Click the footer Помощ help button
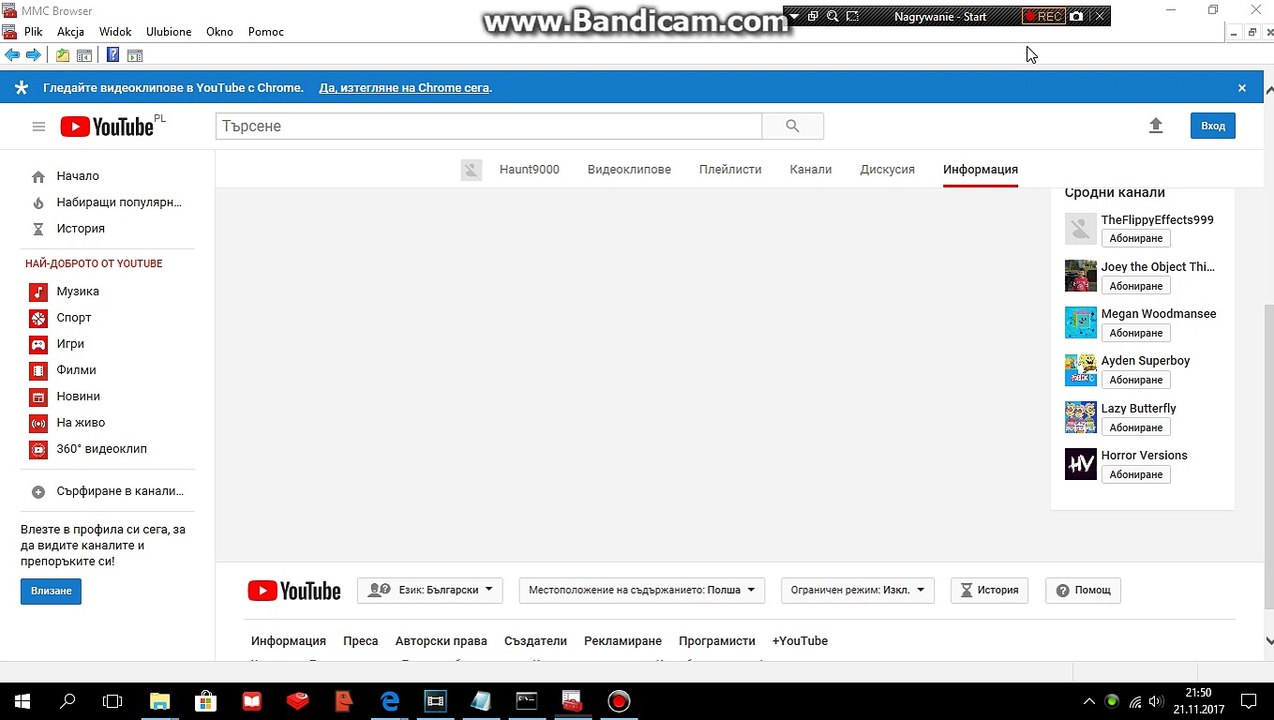This screenshot has width=1274, height=720. (x=1083, y=590)
